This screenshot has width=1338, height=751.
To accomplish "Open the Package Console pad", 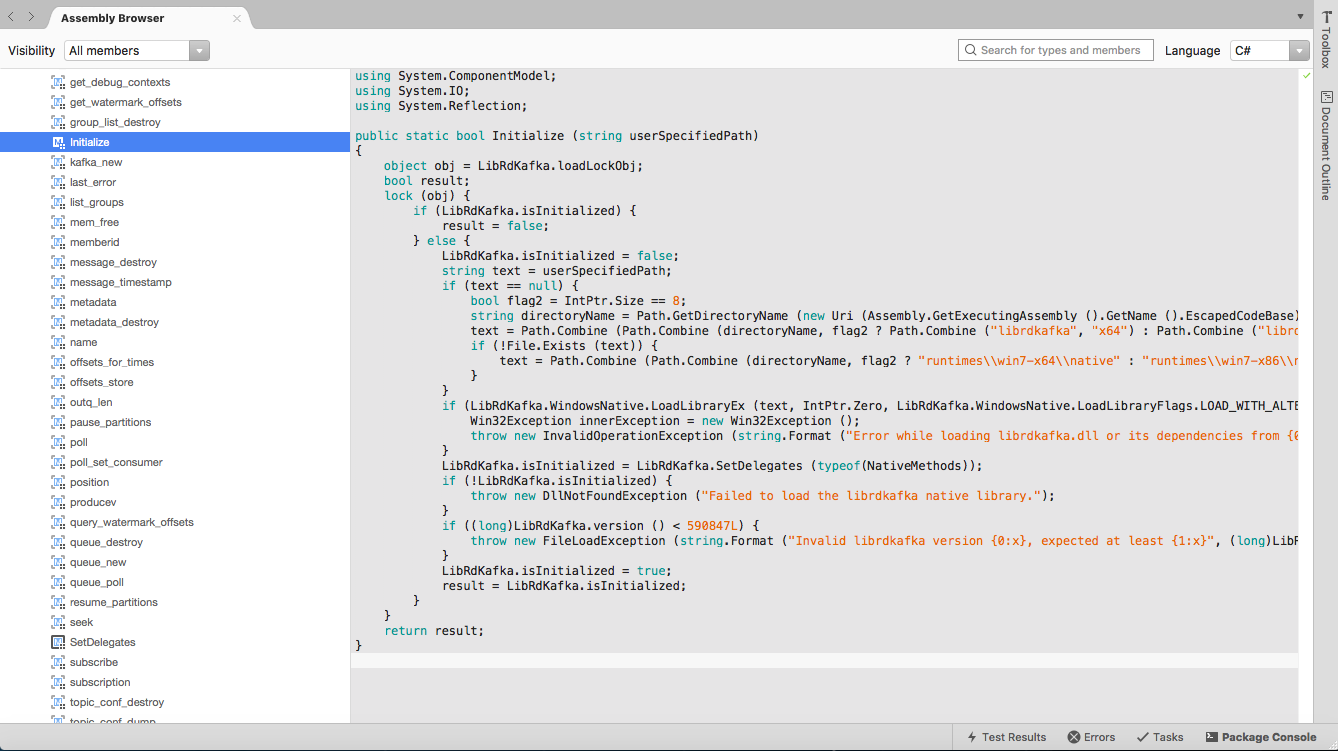I will (1261, 737).
